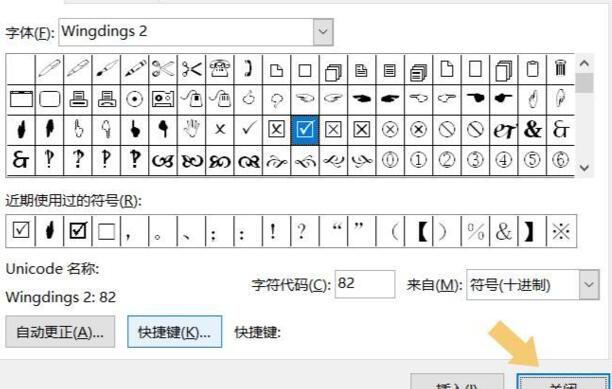Choose the paintbrush symbol
Screen dimensions: 612x389
(x=106, y=69)
